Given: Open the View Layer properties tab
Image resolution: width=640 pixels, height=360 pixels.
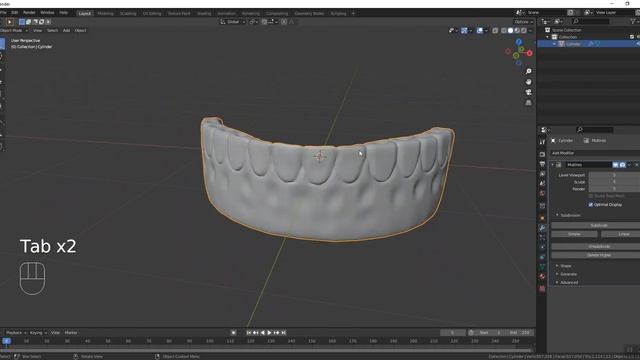Looking at the screenshot, I should pyautogui.click(x=542, y=174).
